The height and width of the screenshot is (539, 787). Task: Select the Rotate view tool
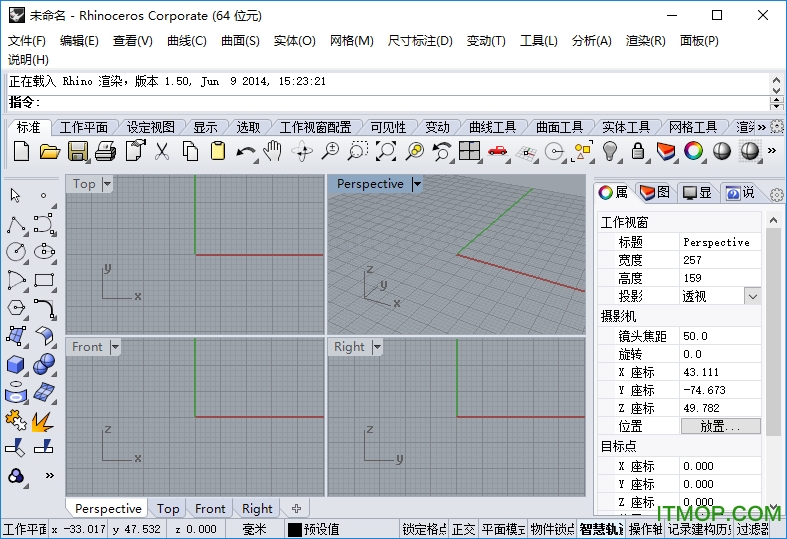click(x=302, y=151)
